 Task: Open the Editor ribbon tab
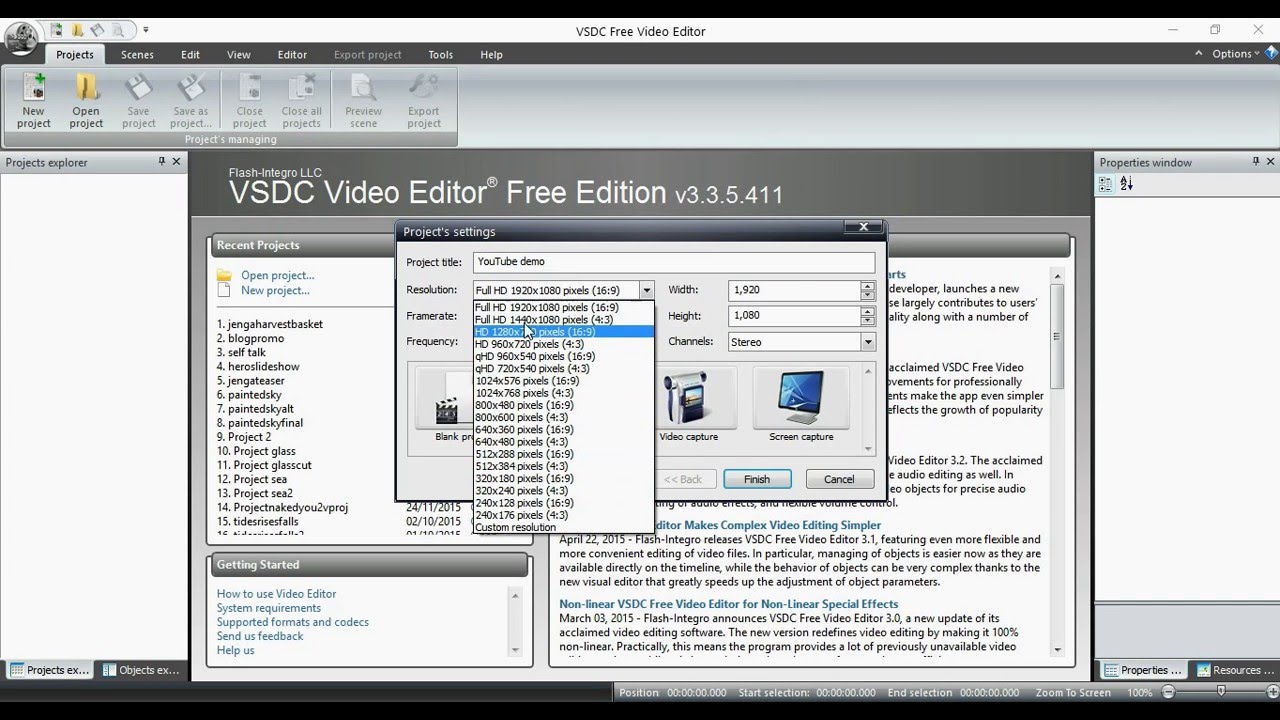(x=292, y=55)
